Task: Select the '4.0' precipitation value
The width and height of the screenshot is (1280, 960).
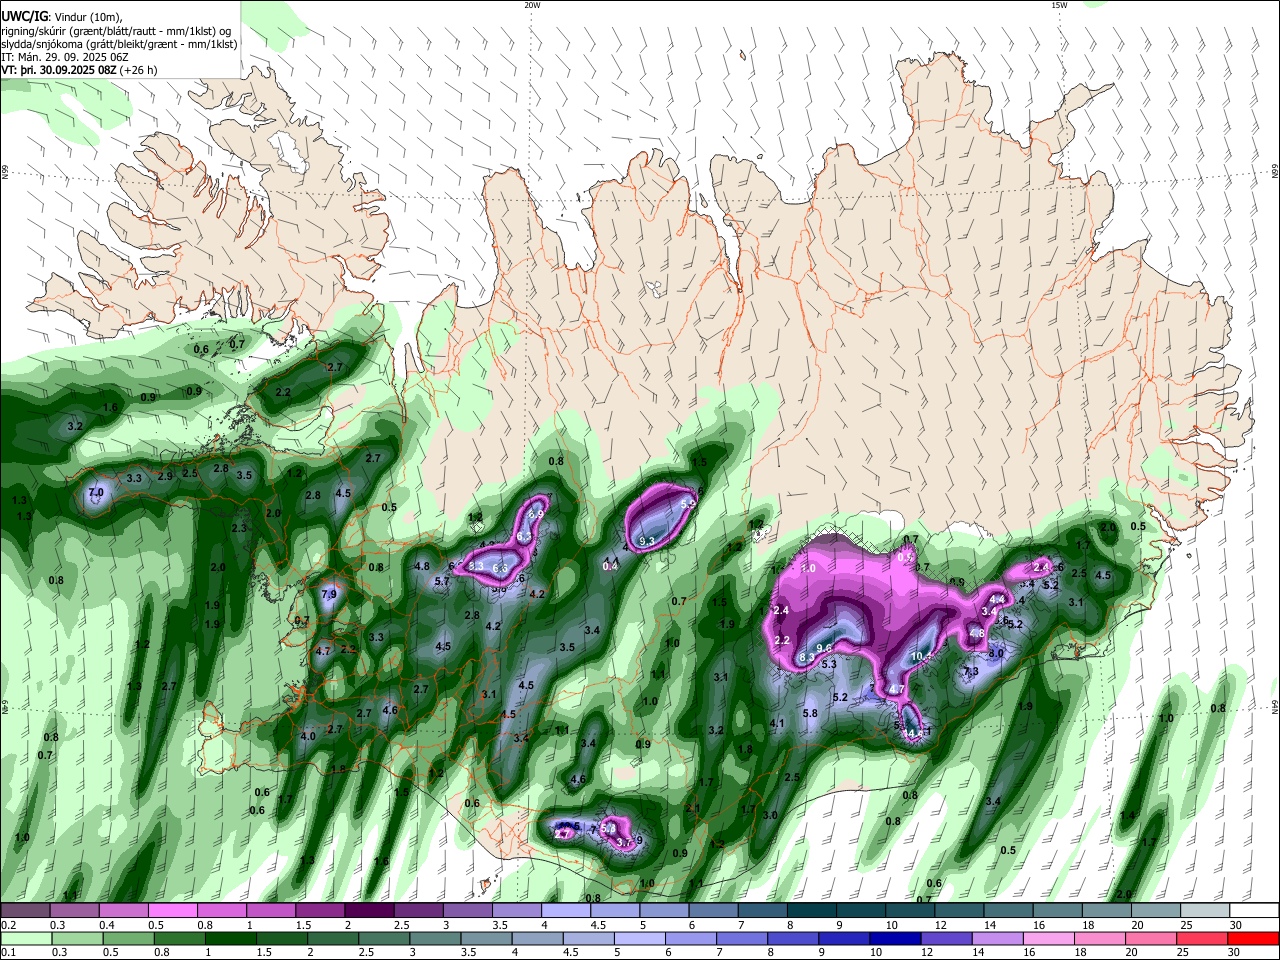Action: (308, 736)
